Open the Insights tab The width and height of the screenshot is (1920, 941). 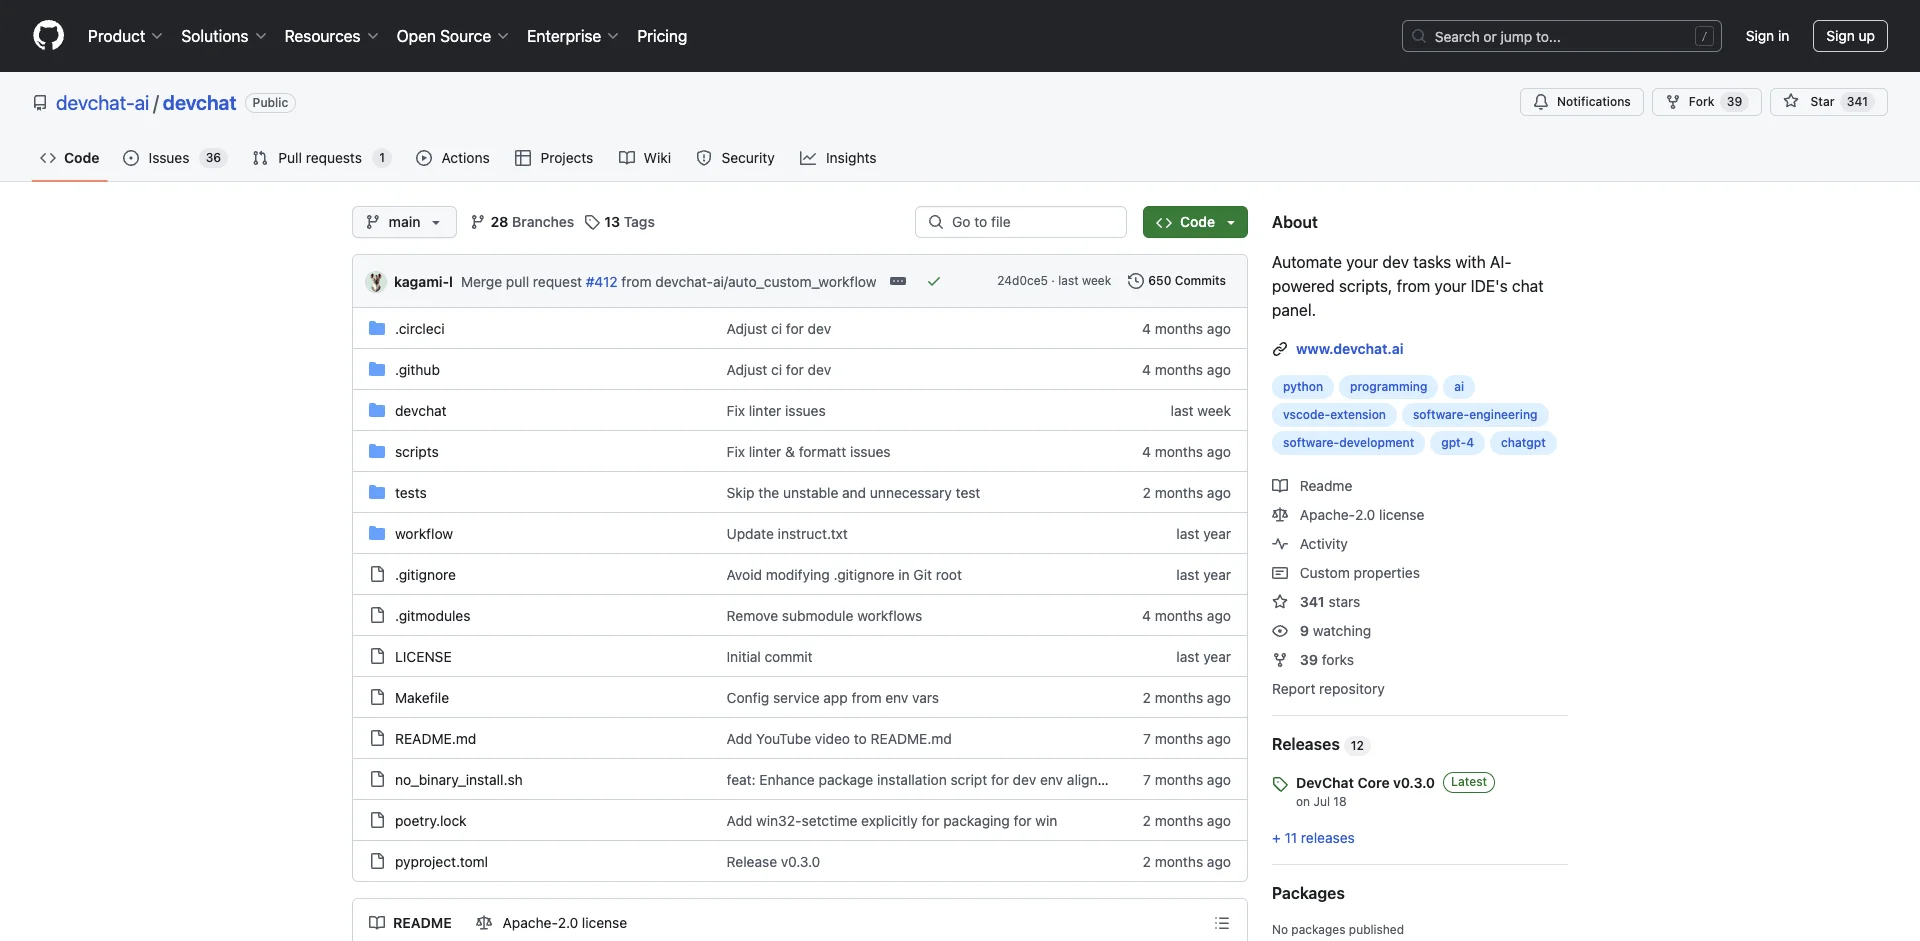coord(838,158)
